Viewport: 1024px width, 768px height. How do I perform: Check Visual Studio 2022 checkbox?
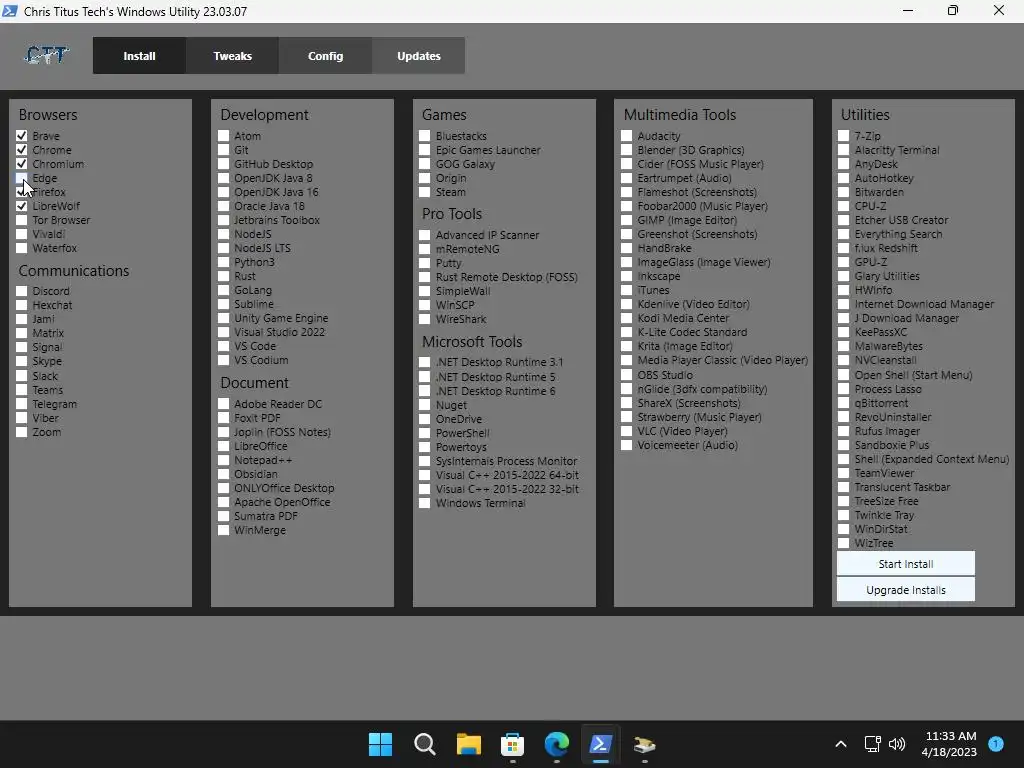223,332
